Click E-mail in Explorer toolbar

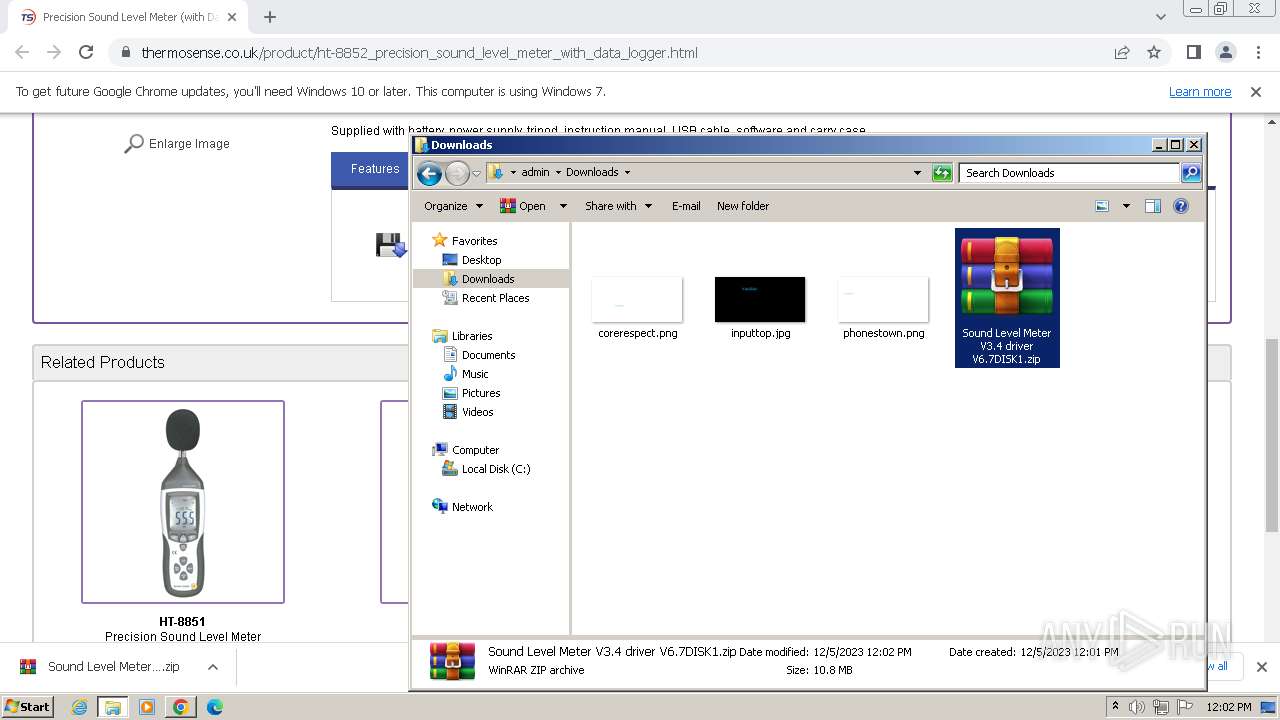tap(686, 206)
